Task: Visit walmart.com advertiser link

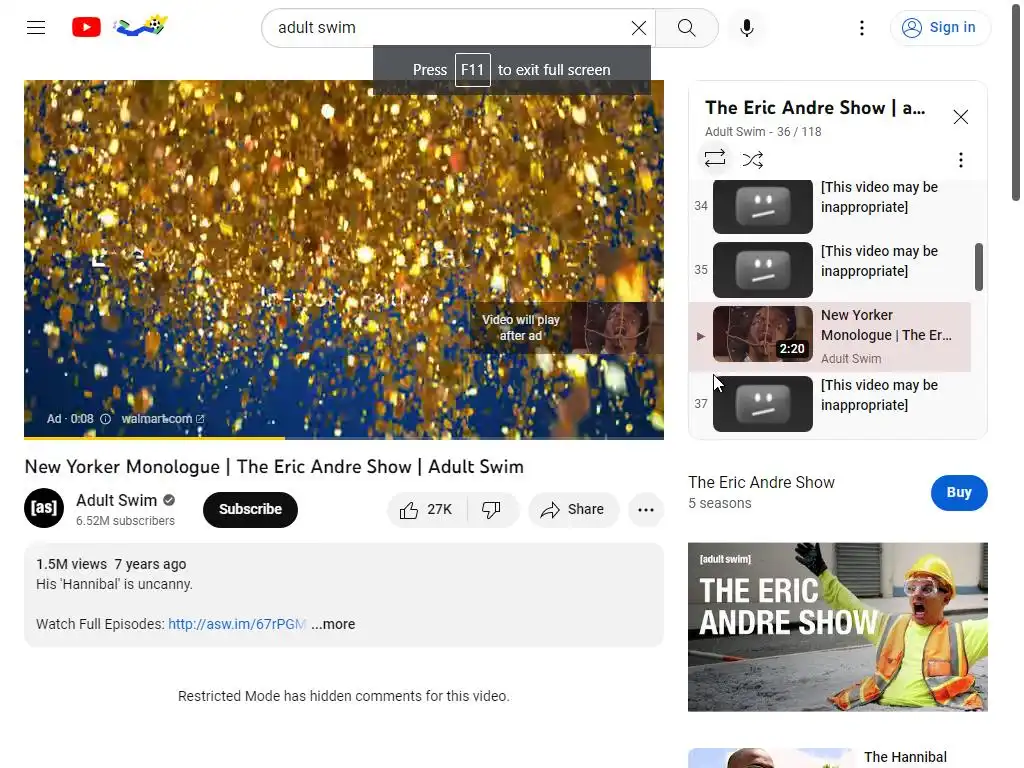Action: coord(162,419)
